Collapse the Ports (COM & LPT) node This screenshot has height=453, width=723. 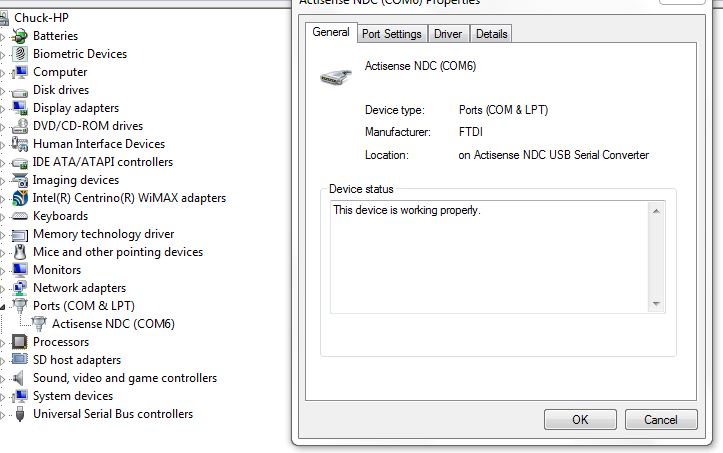point(2,306)
